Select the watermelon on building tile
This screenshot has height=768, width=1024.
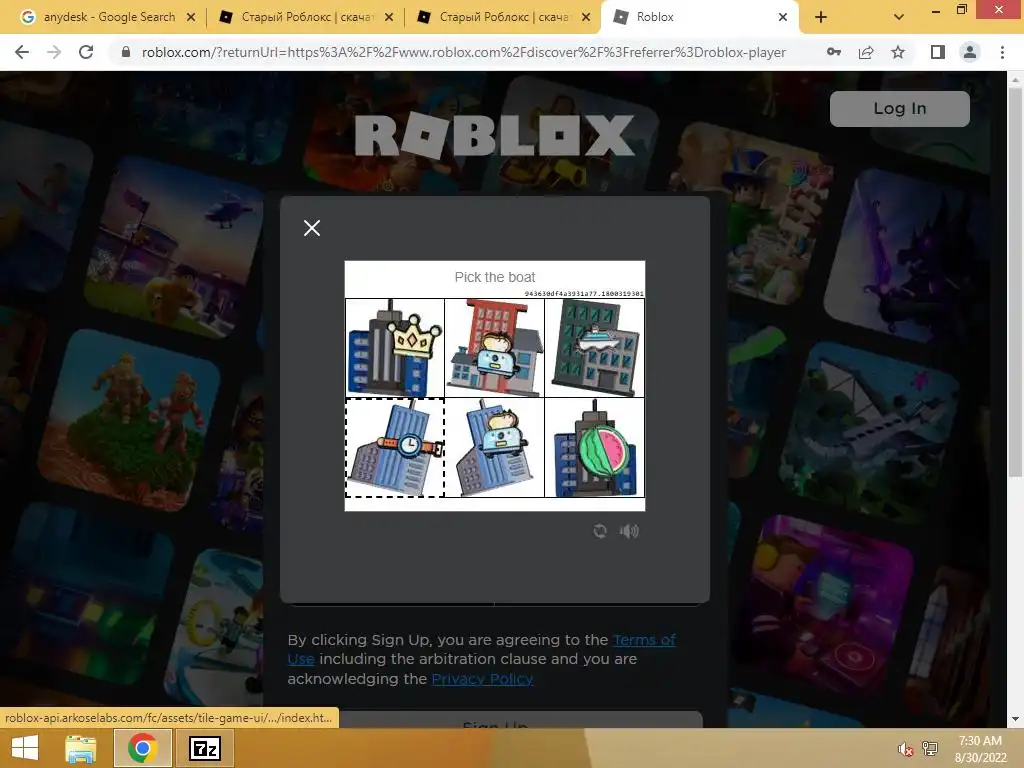pyautogui.click(x=594, y=448)
